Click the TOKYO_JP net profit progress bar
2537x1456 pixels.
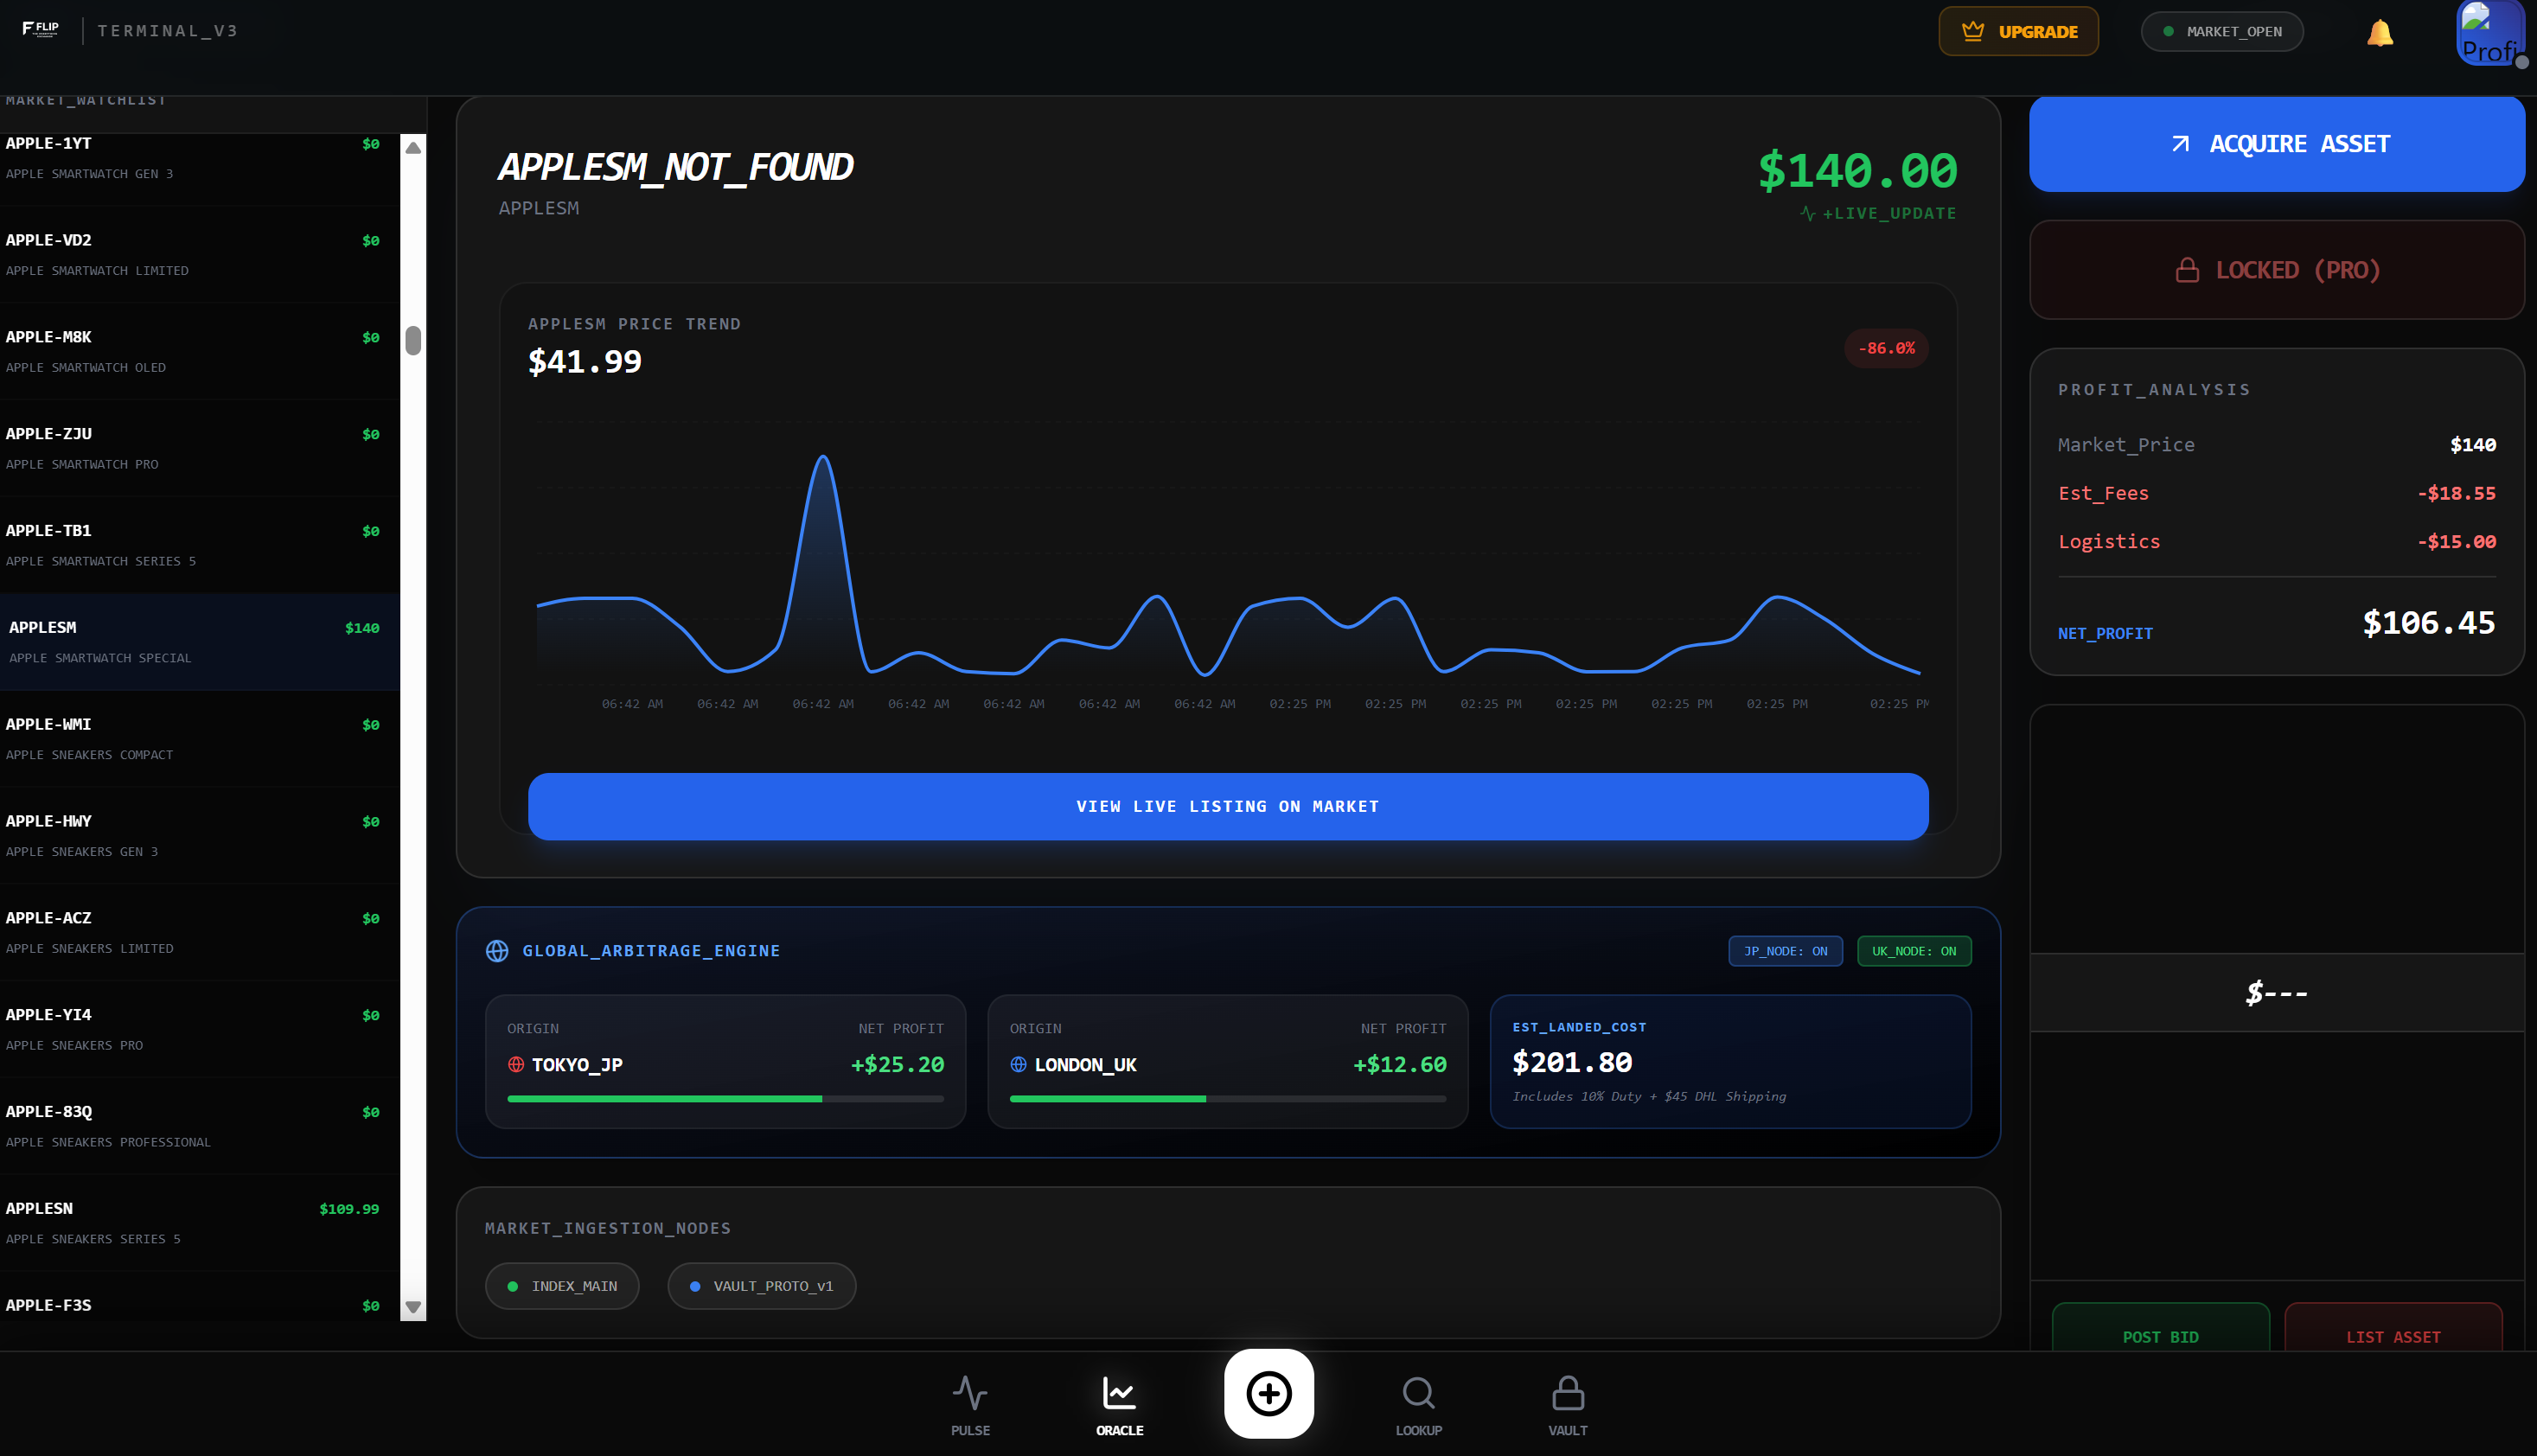(x=725, y=1098)
